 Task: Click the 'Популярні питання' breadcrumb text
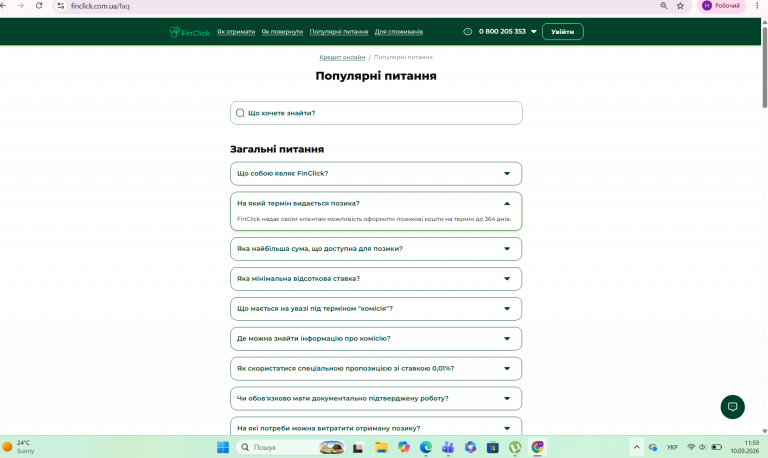pyautogui.click(x=403, y=57)
